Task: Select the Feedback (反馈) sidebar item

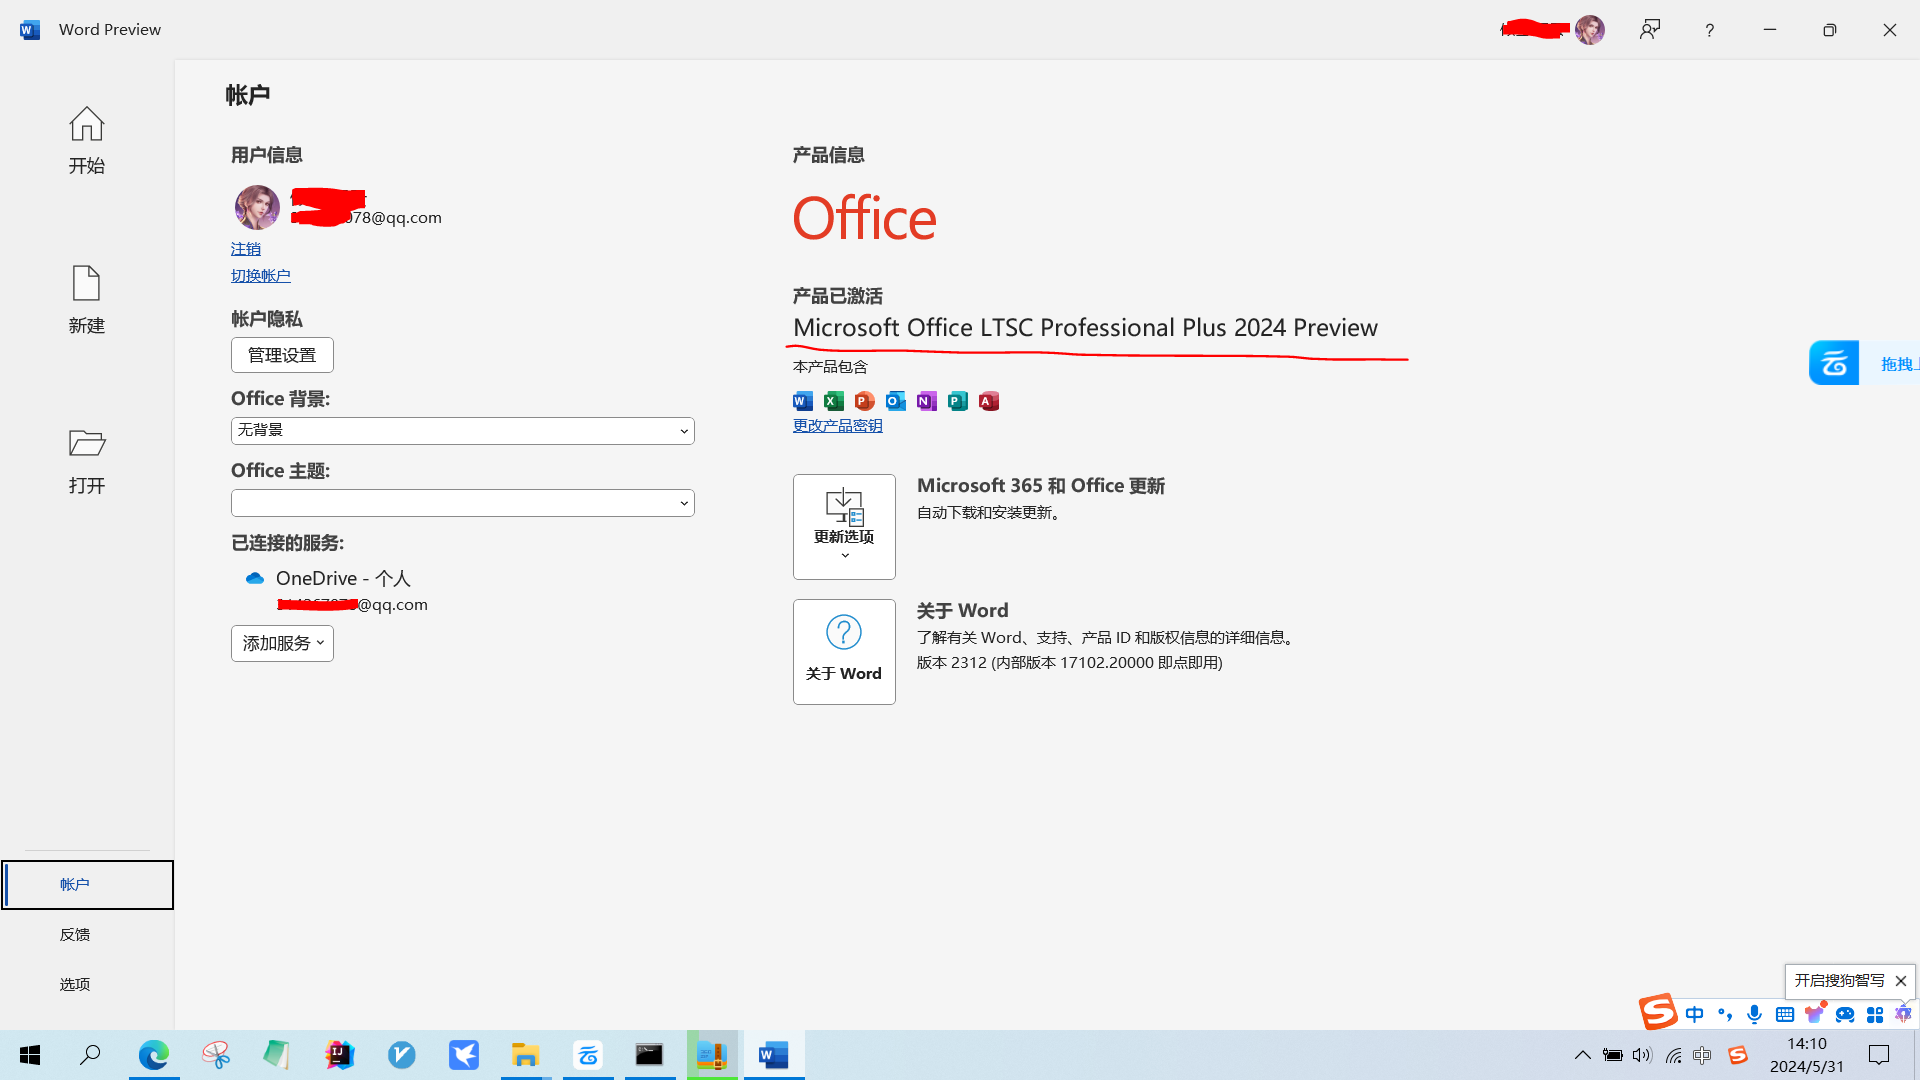Action: coord(75,934)
